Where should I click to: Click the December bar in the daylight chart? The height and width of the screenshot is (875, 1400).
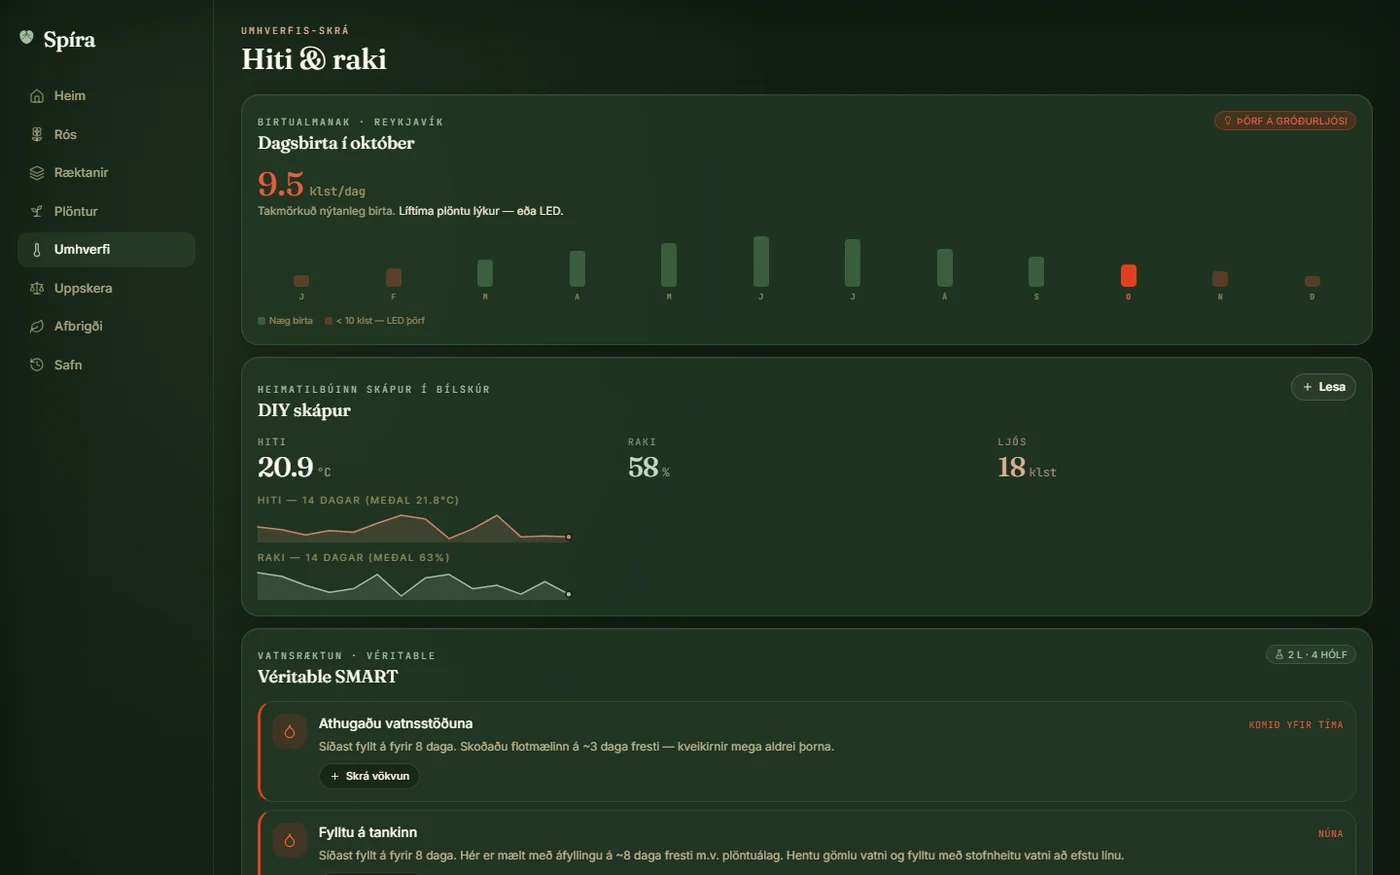pyautogui.click(x=1312, y=281)
